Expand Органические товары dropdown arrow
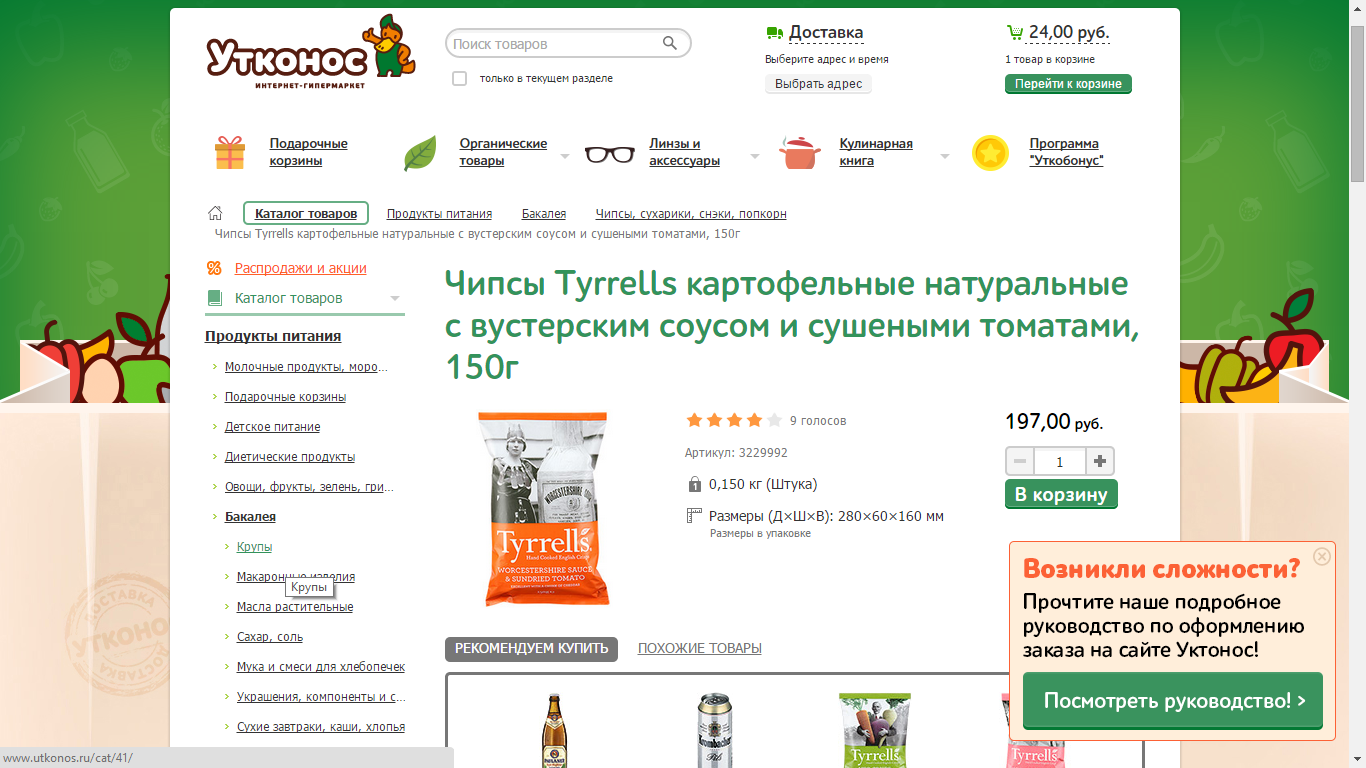This screenshot has height=768, width=1366. [x=565, y=156]
